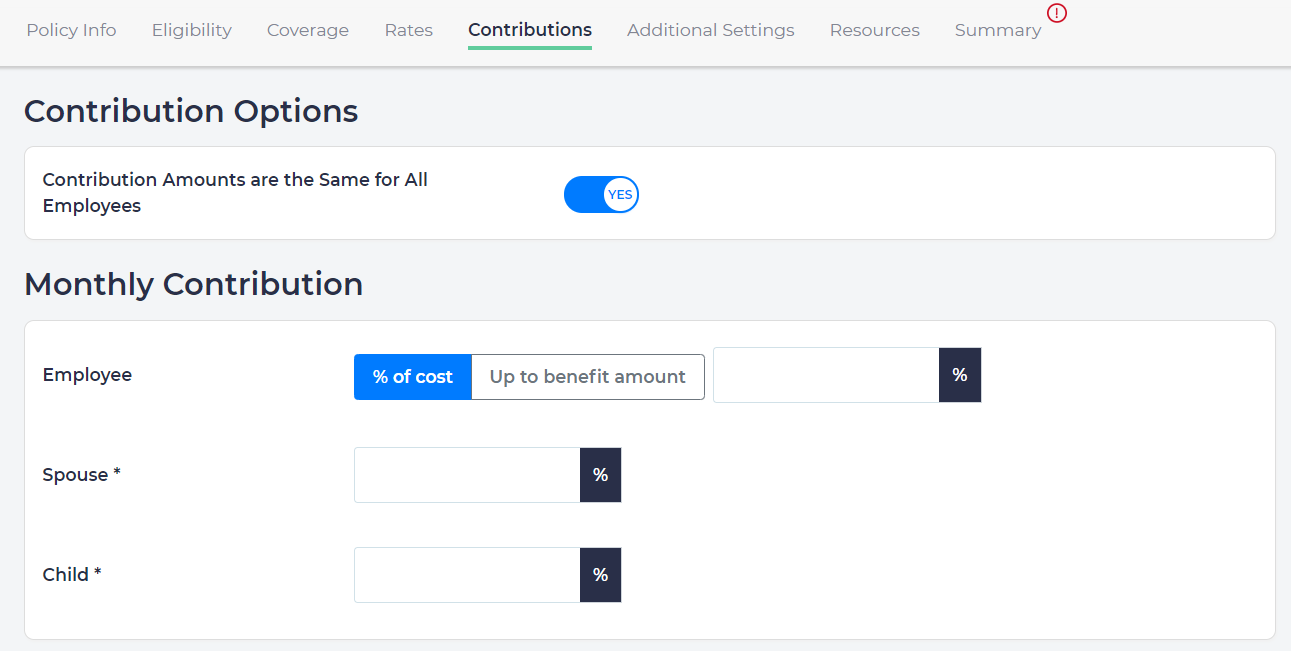Click the 'Contribution Amounts are the Same' label

235,193
